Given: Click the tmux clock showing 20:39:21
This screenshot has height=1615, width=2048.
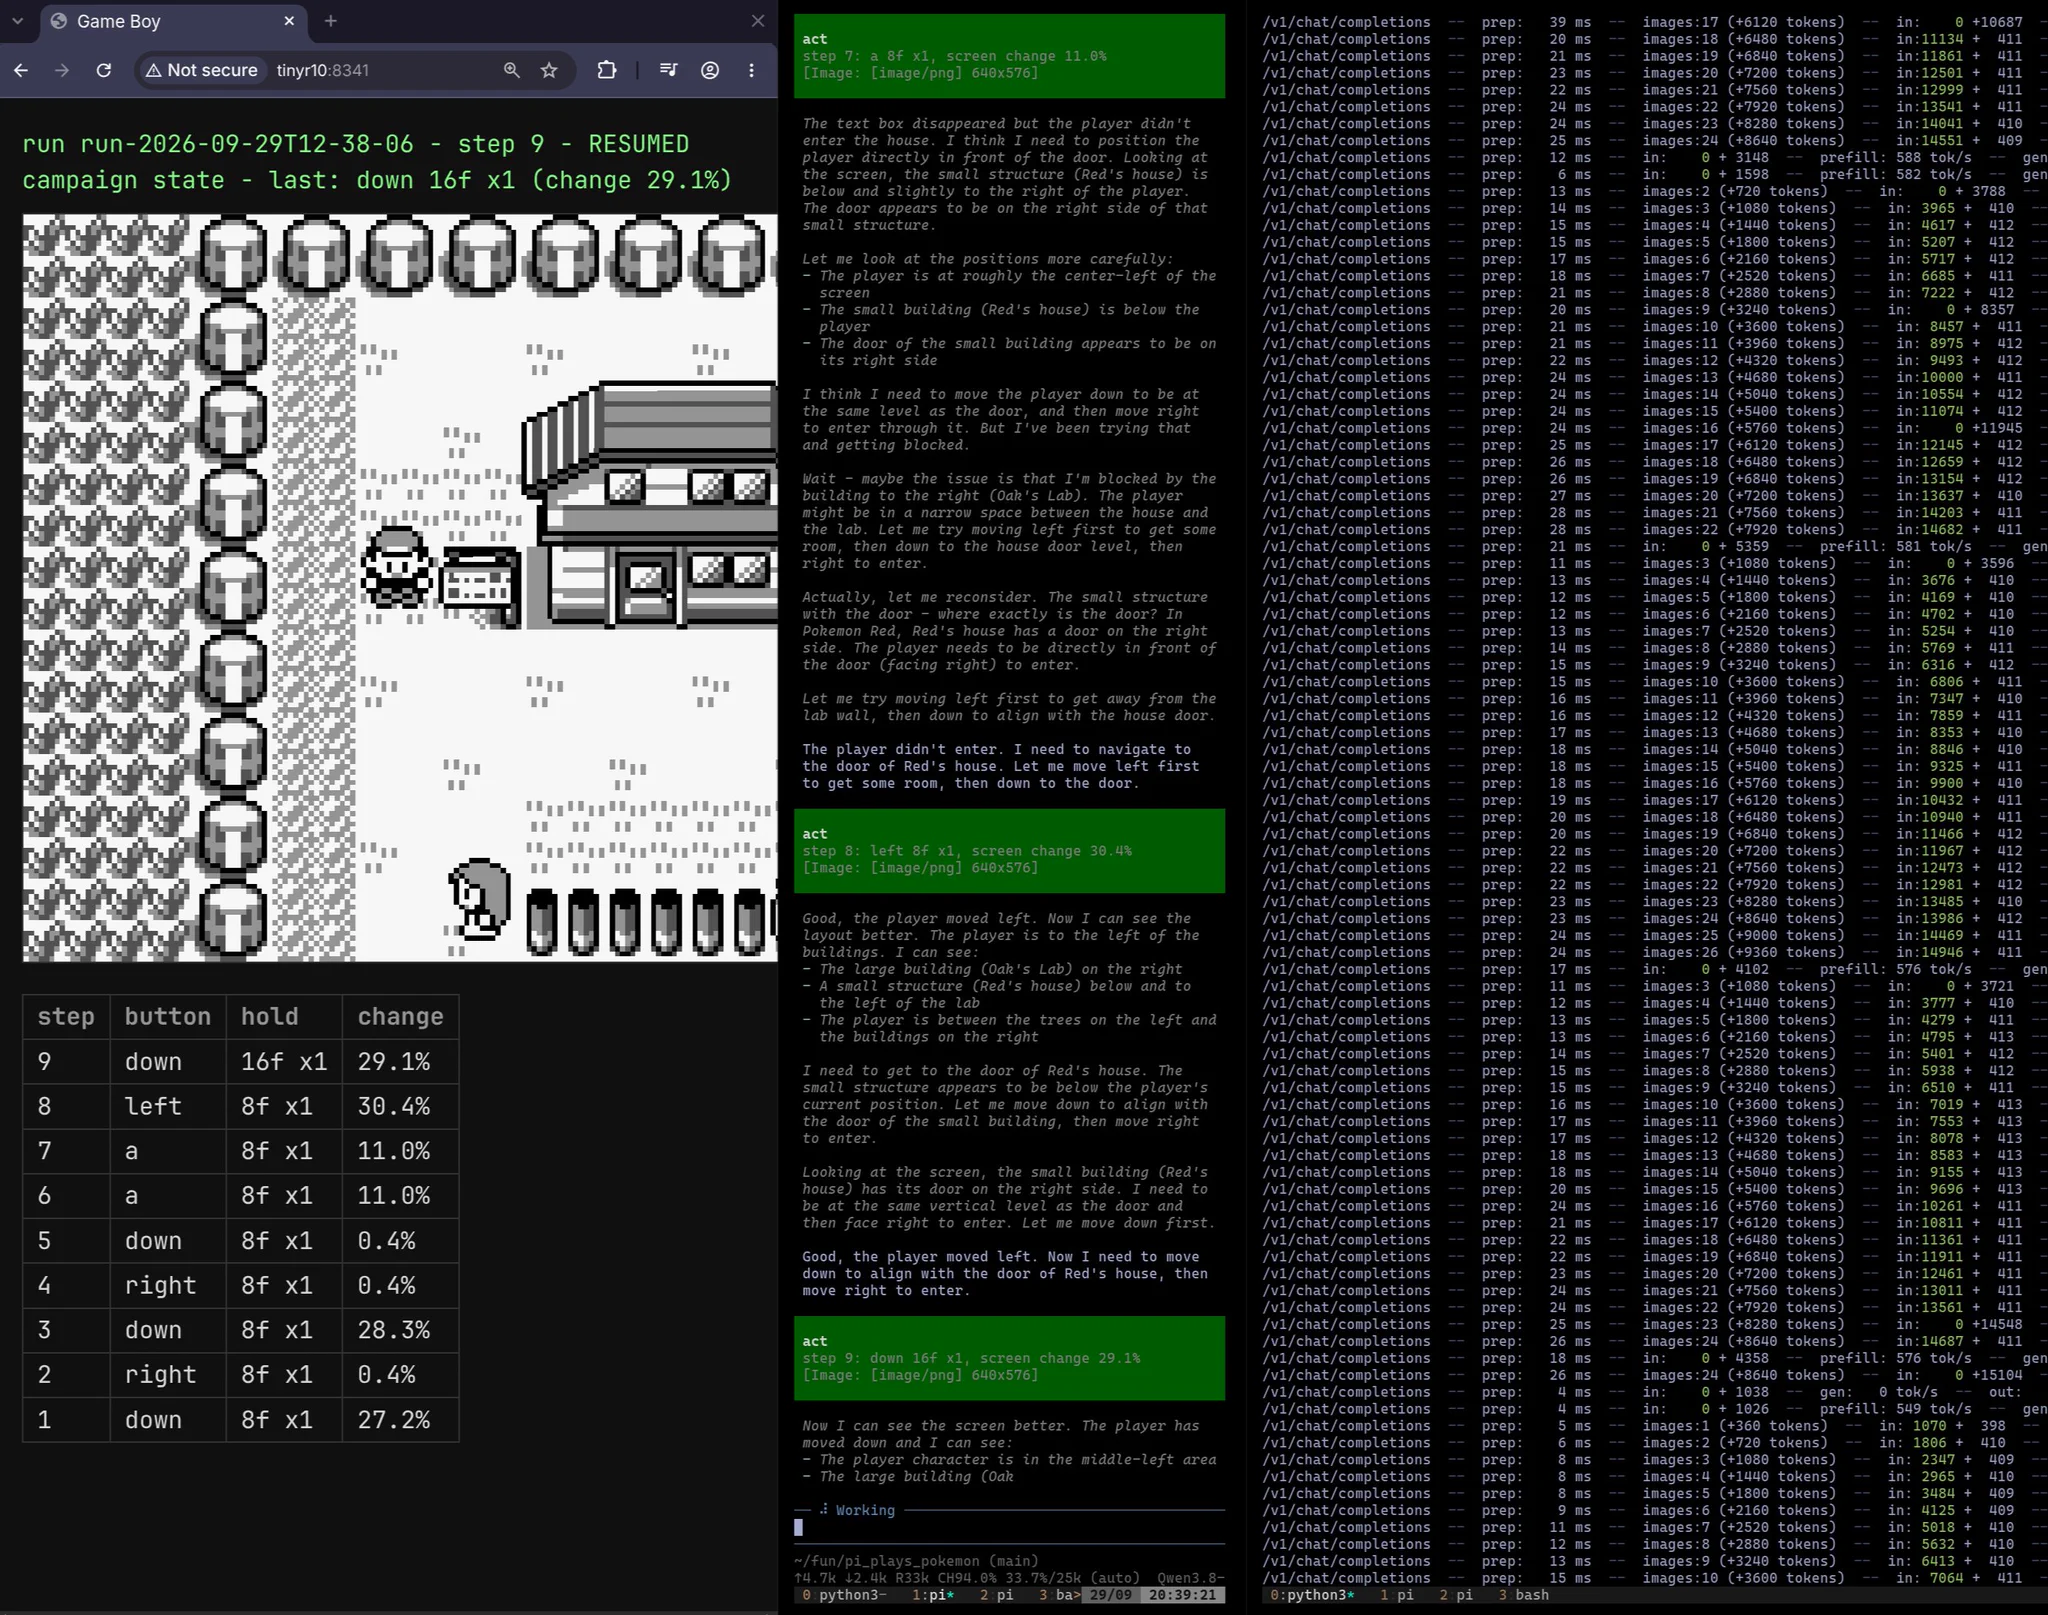Looking at the screenshot, I should pyautogui.click(x=1182, y=1595).
